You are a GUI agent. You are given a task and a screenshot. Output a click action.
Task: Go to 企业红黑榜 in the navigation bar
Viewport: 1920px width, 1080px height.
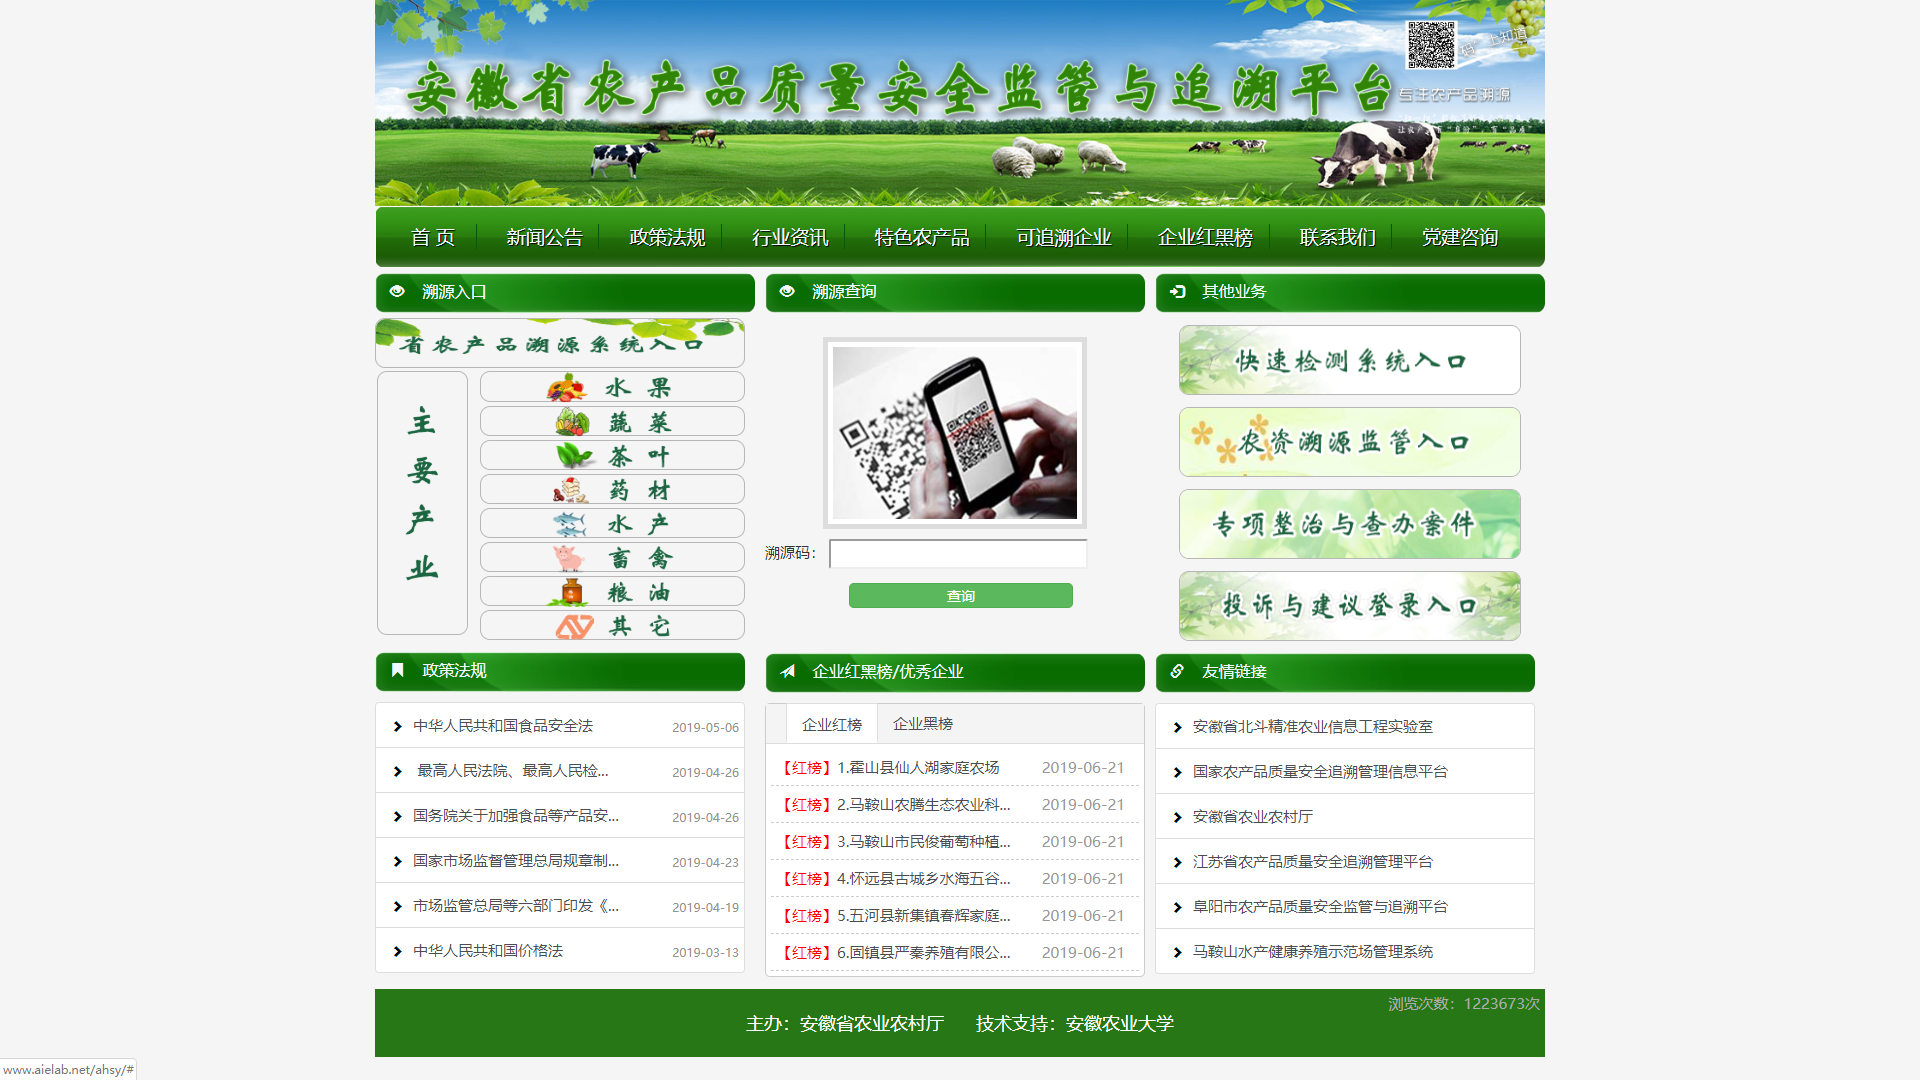(1206, 237)
